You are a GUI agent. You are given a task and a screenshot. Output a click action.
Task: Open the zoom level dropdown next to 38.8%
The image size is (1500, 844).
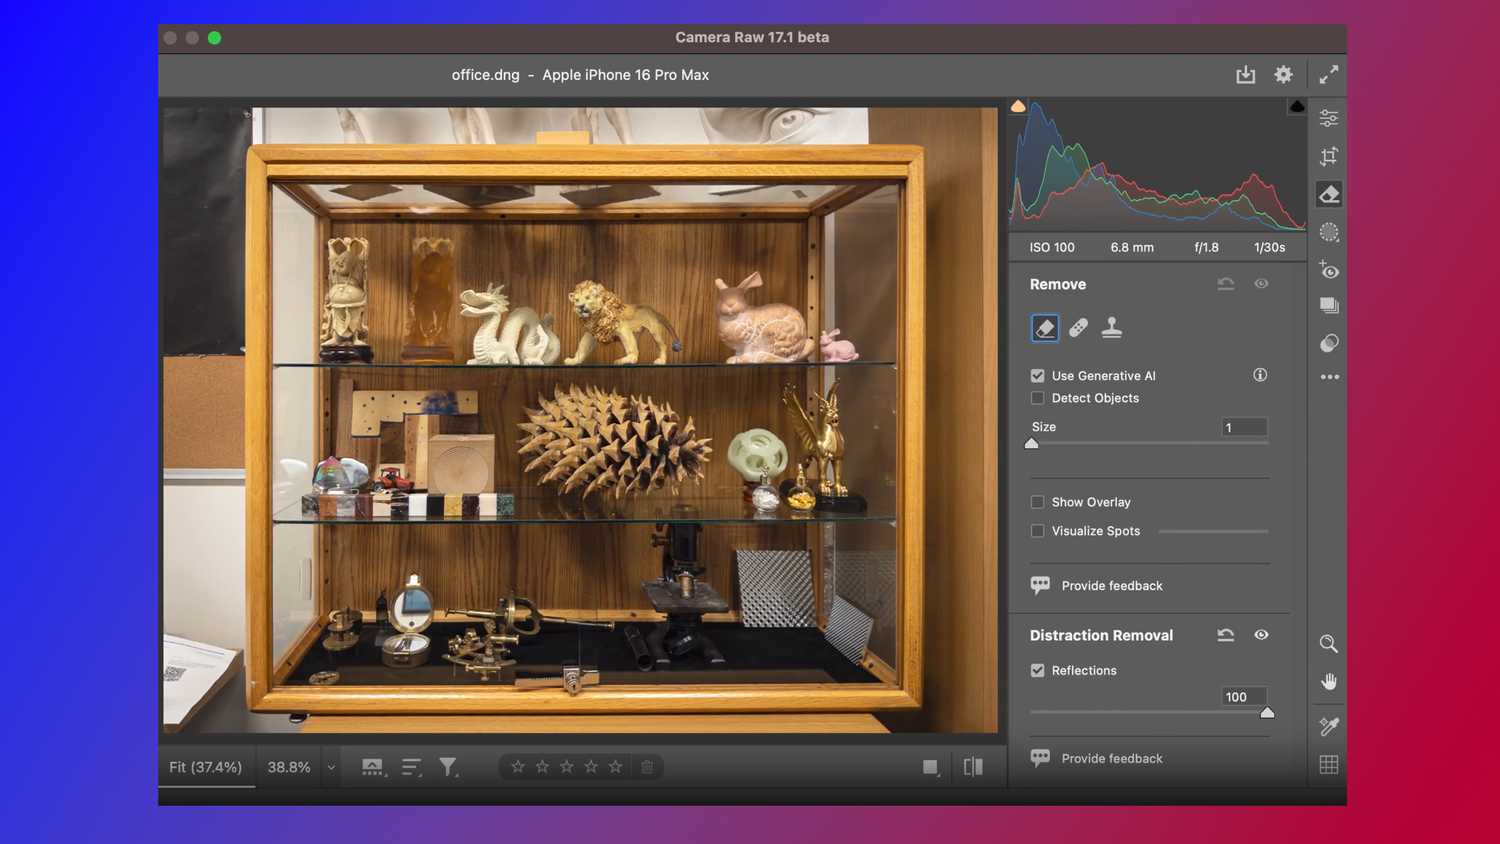pyautogui.click(x=330, y=767)
